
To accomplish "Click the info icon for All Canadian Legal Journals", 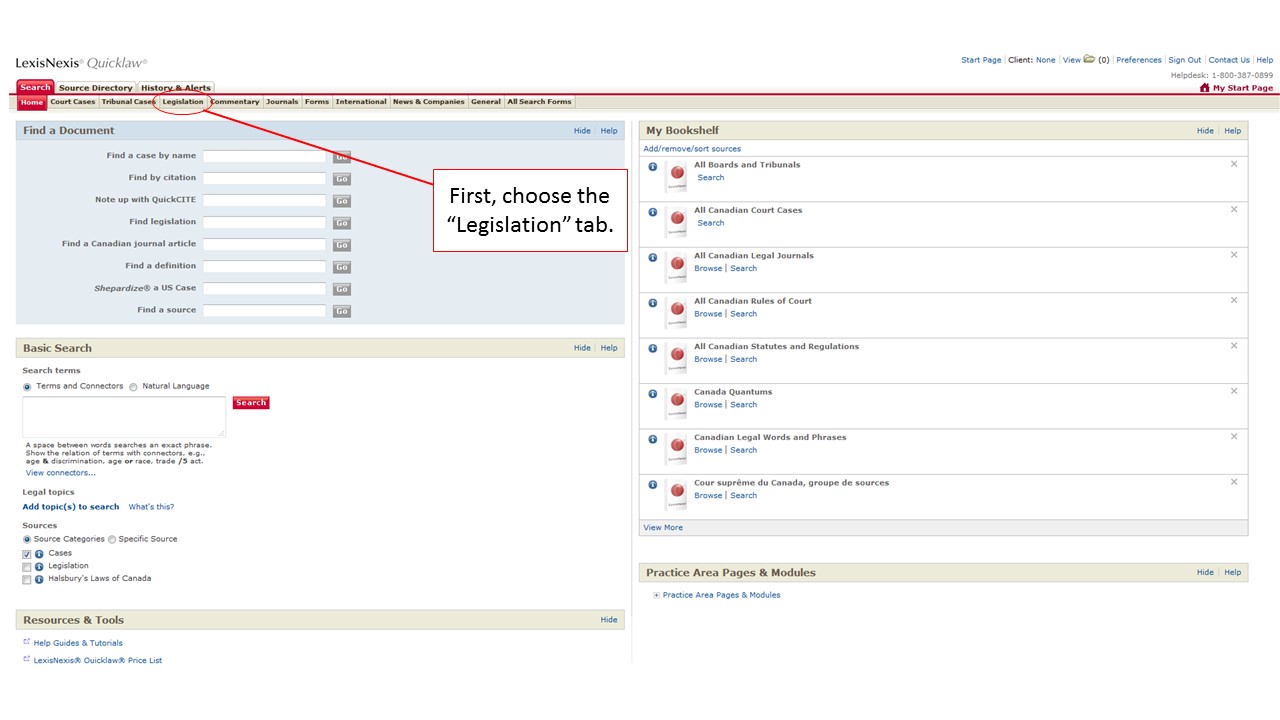I will [x=652, y=258].
